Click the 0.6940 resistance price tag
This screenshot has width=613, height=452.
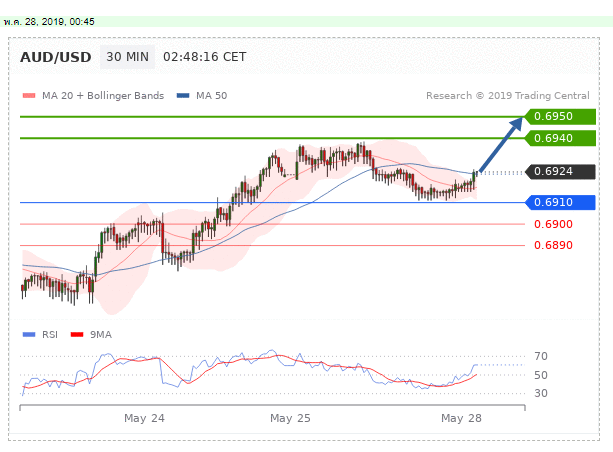(x=560, y=138)
